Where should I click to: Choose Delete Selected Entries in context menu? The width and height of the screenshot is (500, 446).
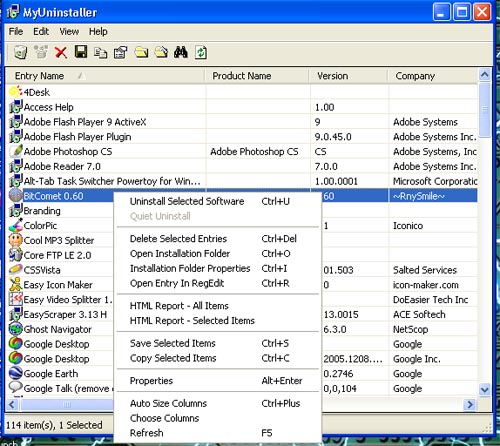[x=218, y=239]
